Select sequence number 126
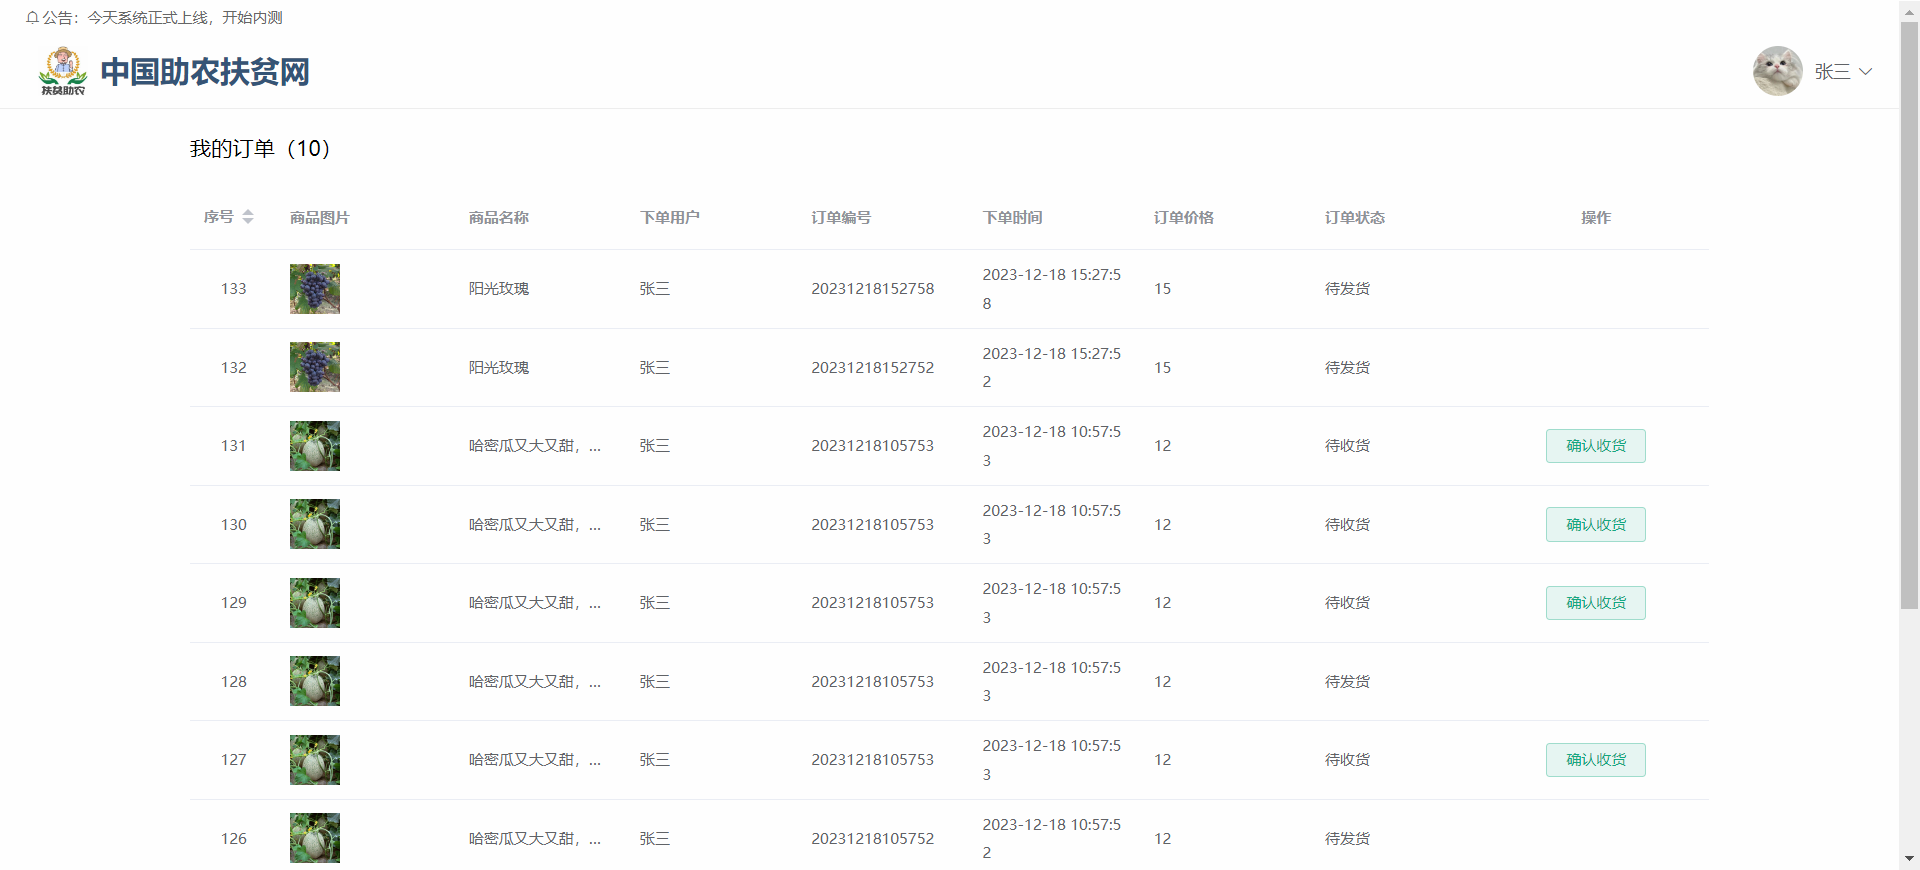Image resolution: width=1920 pixels, height=870 pixels. click(x=234, y=839)
